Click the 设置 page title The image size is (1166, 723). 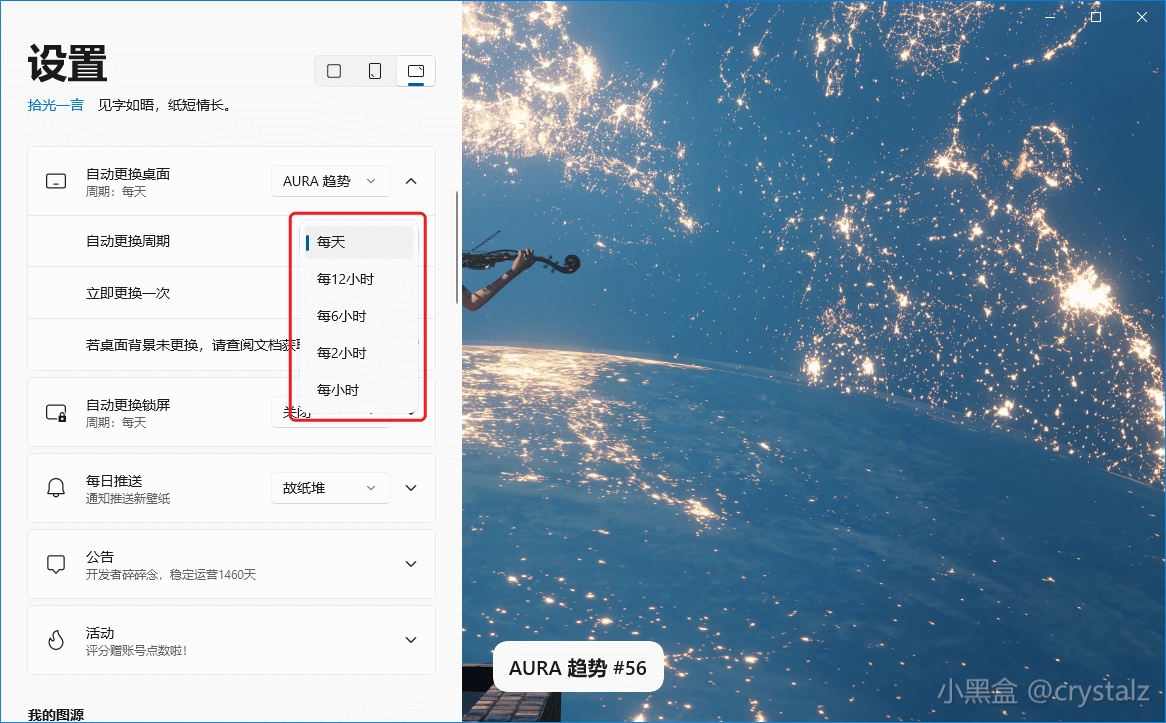68,63
